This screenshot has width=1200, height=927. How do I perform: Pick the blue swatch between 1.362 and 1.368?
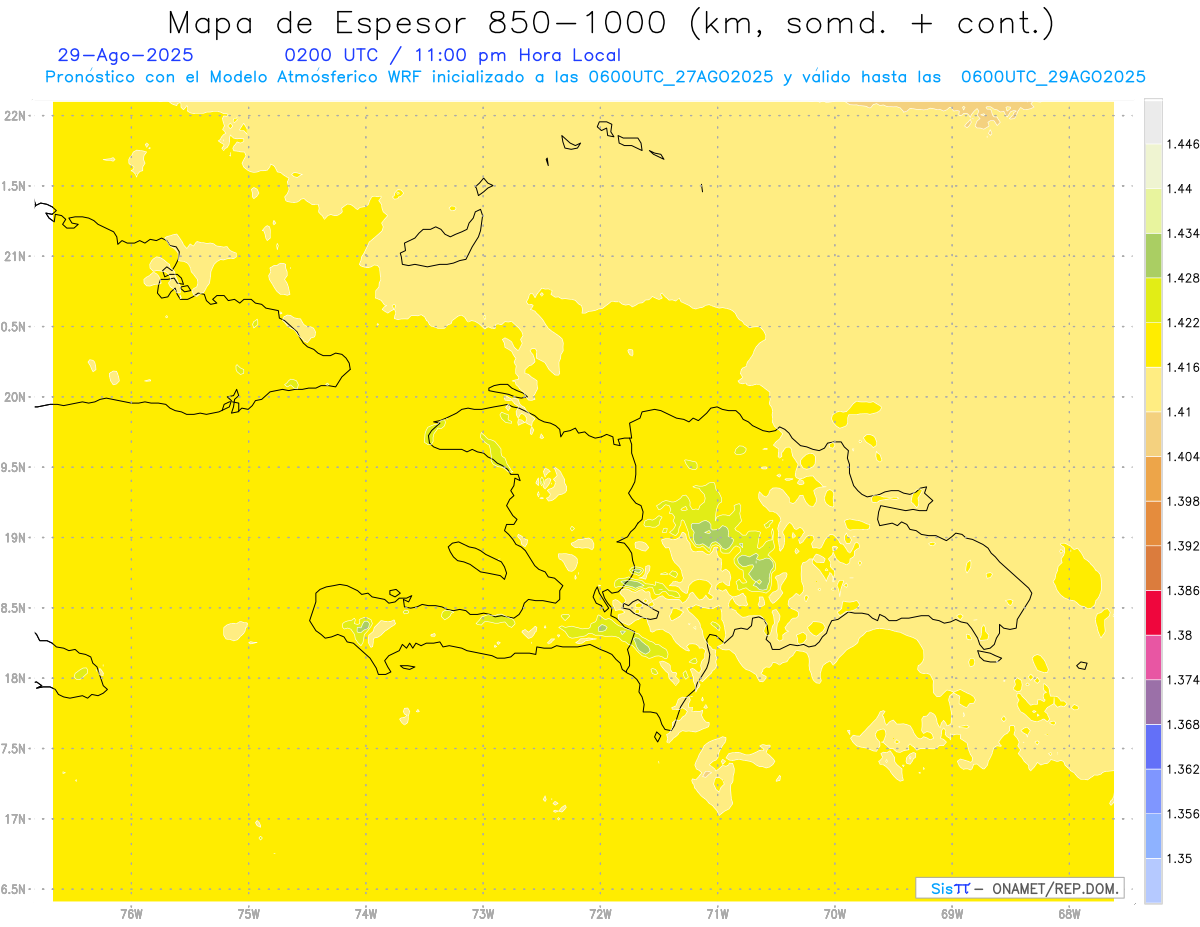coord(1153,747)
